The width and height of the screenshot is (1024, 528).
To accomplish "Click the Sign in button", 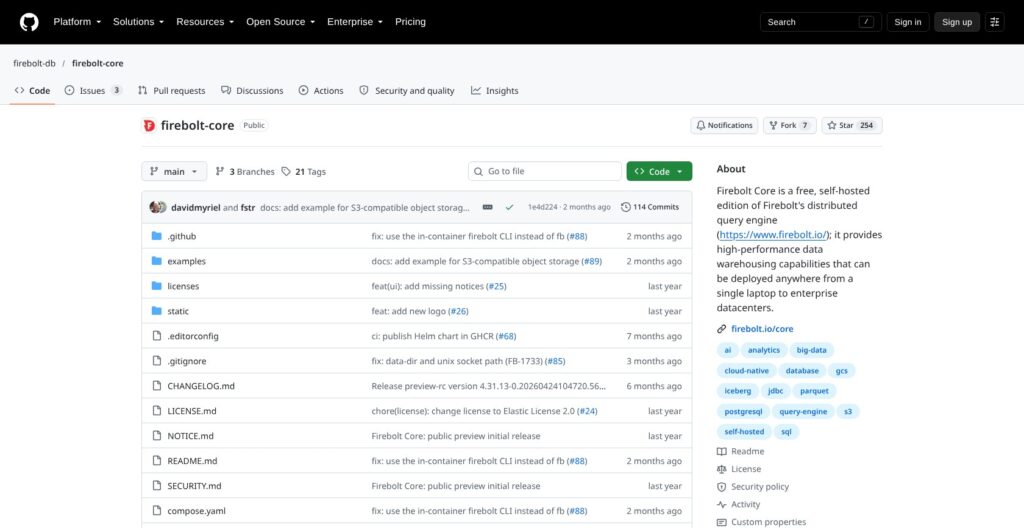I will click(908, 22).
